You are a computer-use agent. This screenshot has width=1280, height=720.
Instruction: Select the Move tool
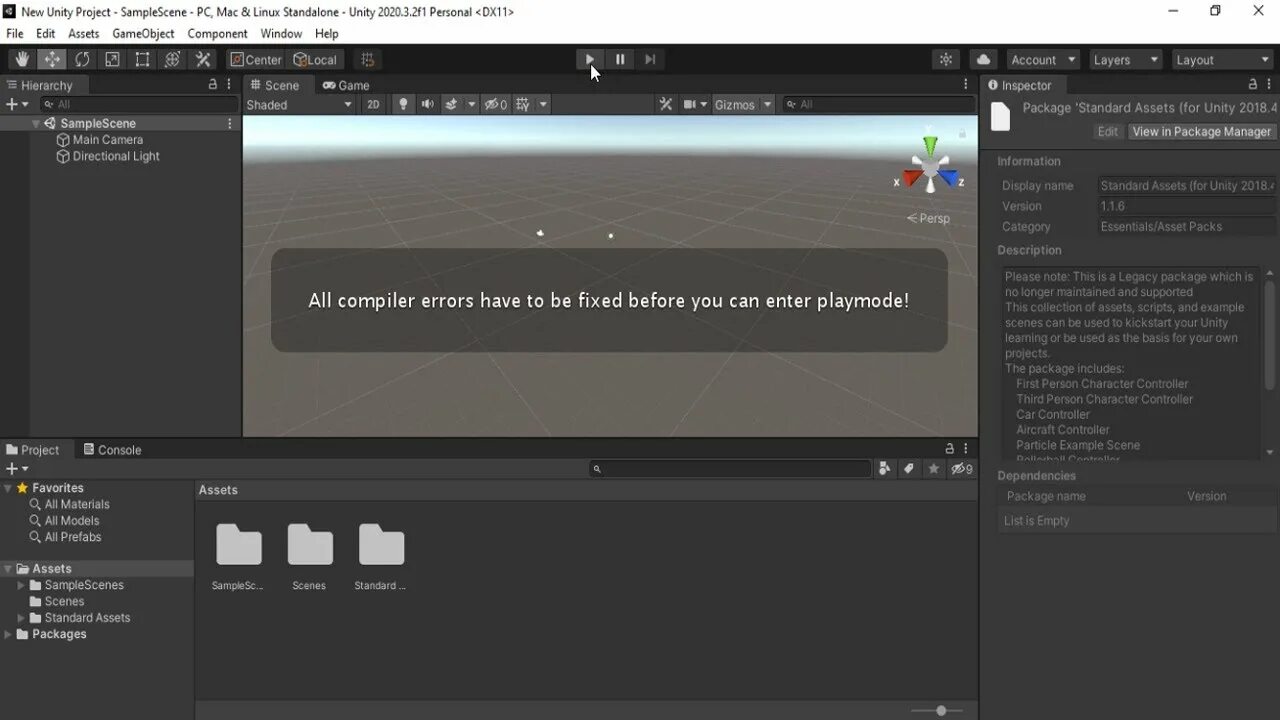pyautogui.click(x=52, y=60)
